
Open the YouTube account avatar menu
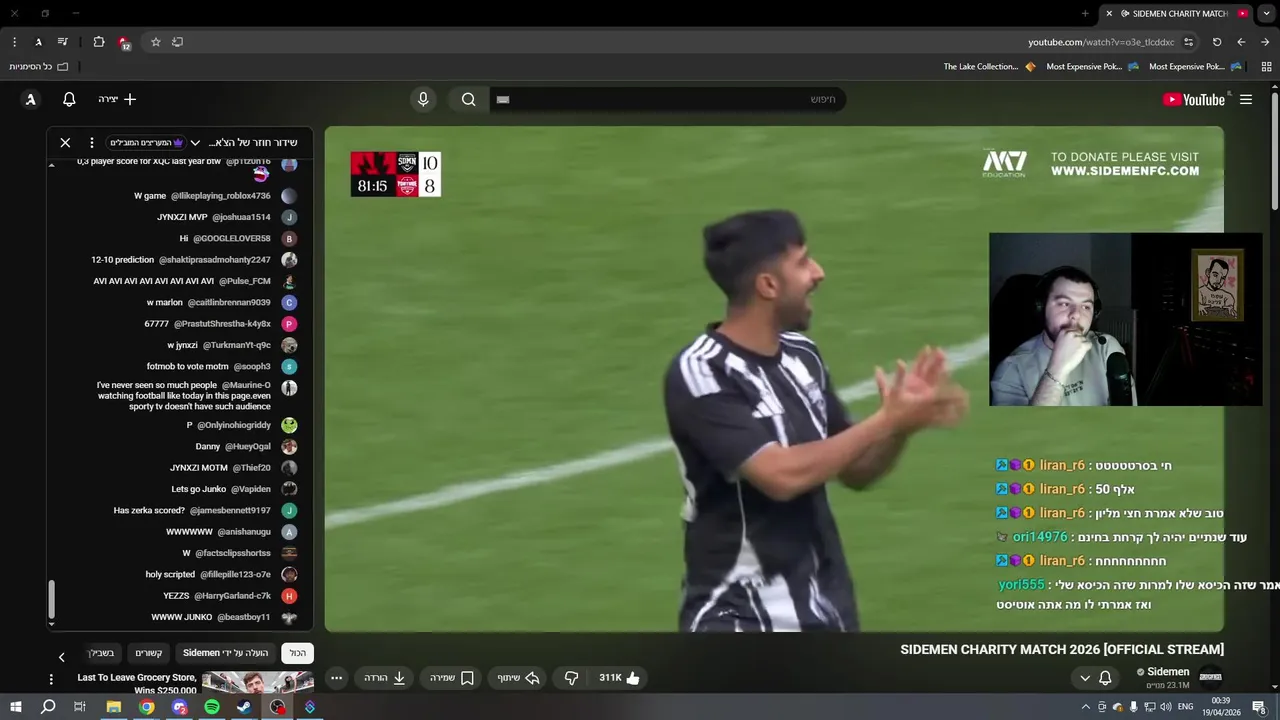[31, 99]
